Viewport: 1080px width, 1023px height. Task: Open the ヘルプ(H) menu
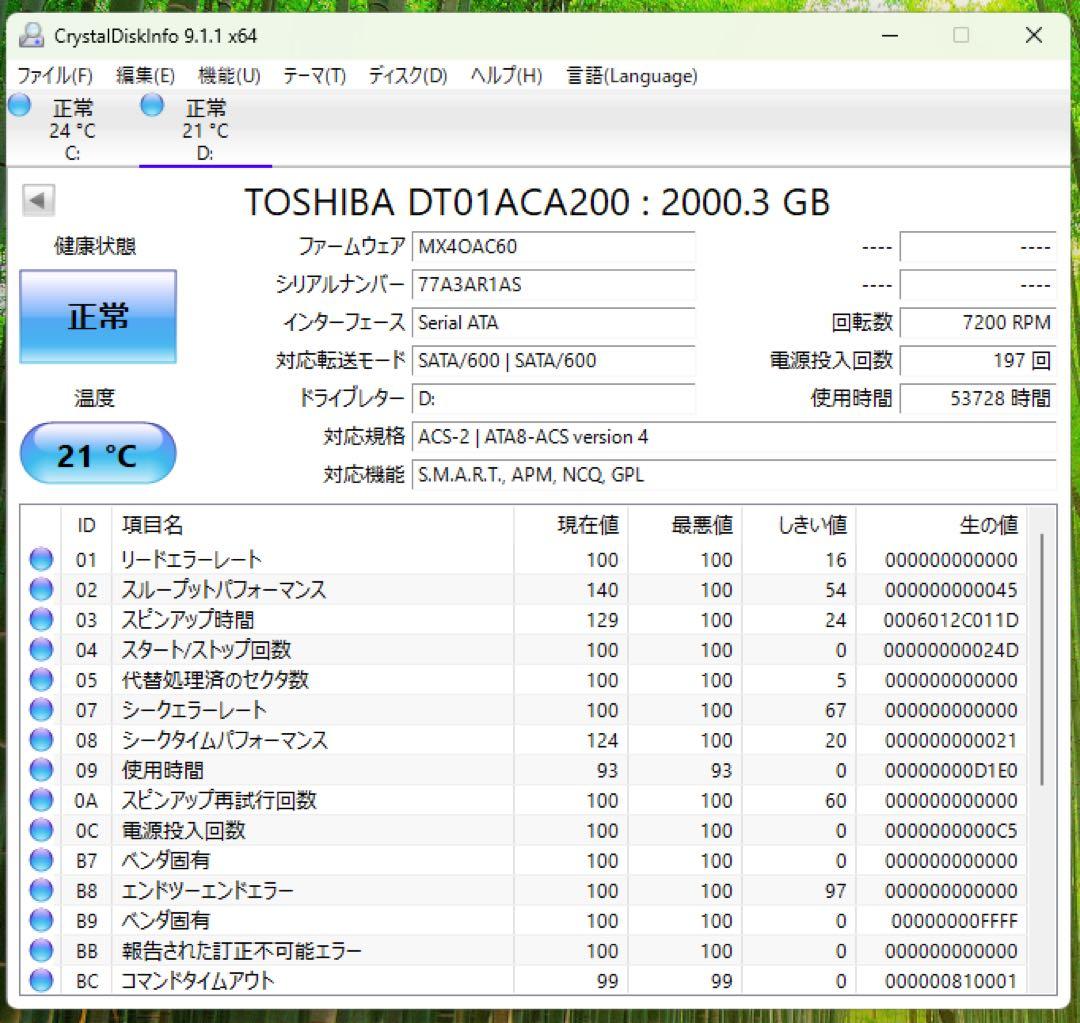[502, 75]
